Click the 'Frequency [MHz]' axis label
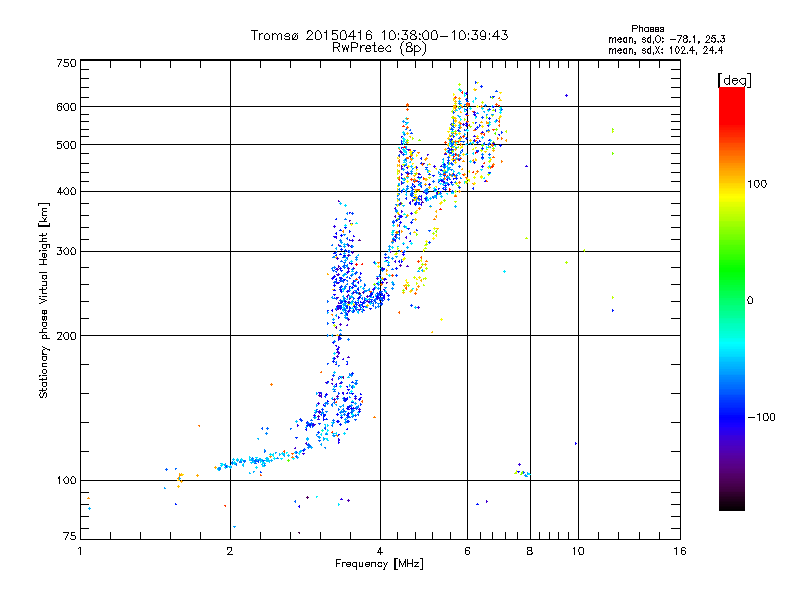The width and height of the screenshot is (800, 600). click(x=379, y=564)
